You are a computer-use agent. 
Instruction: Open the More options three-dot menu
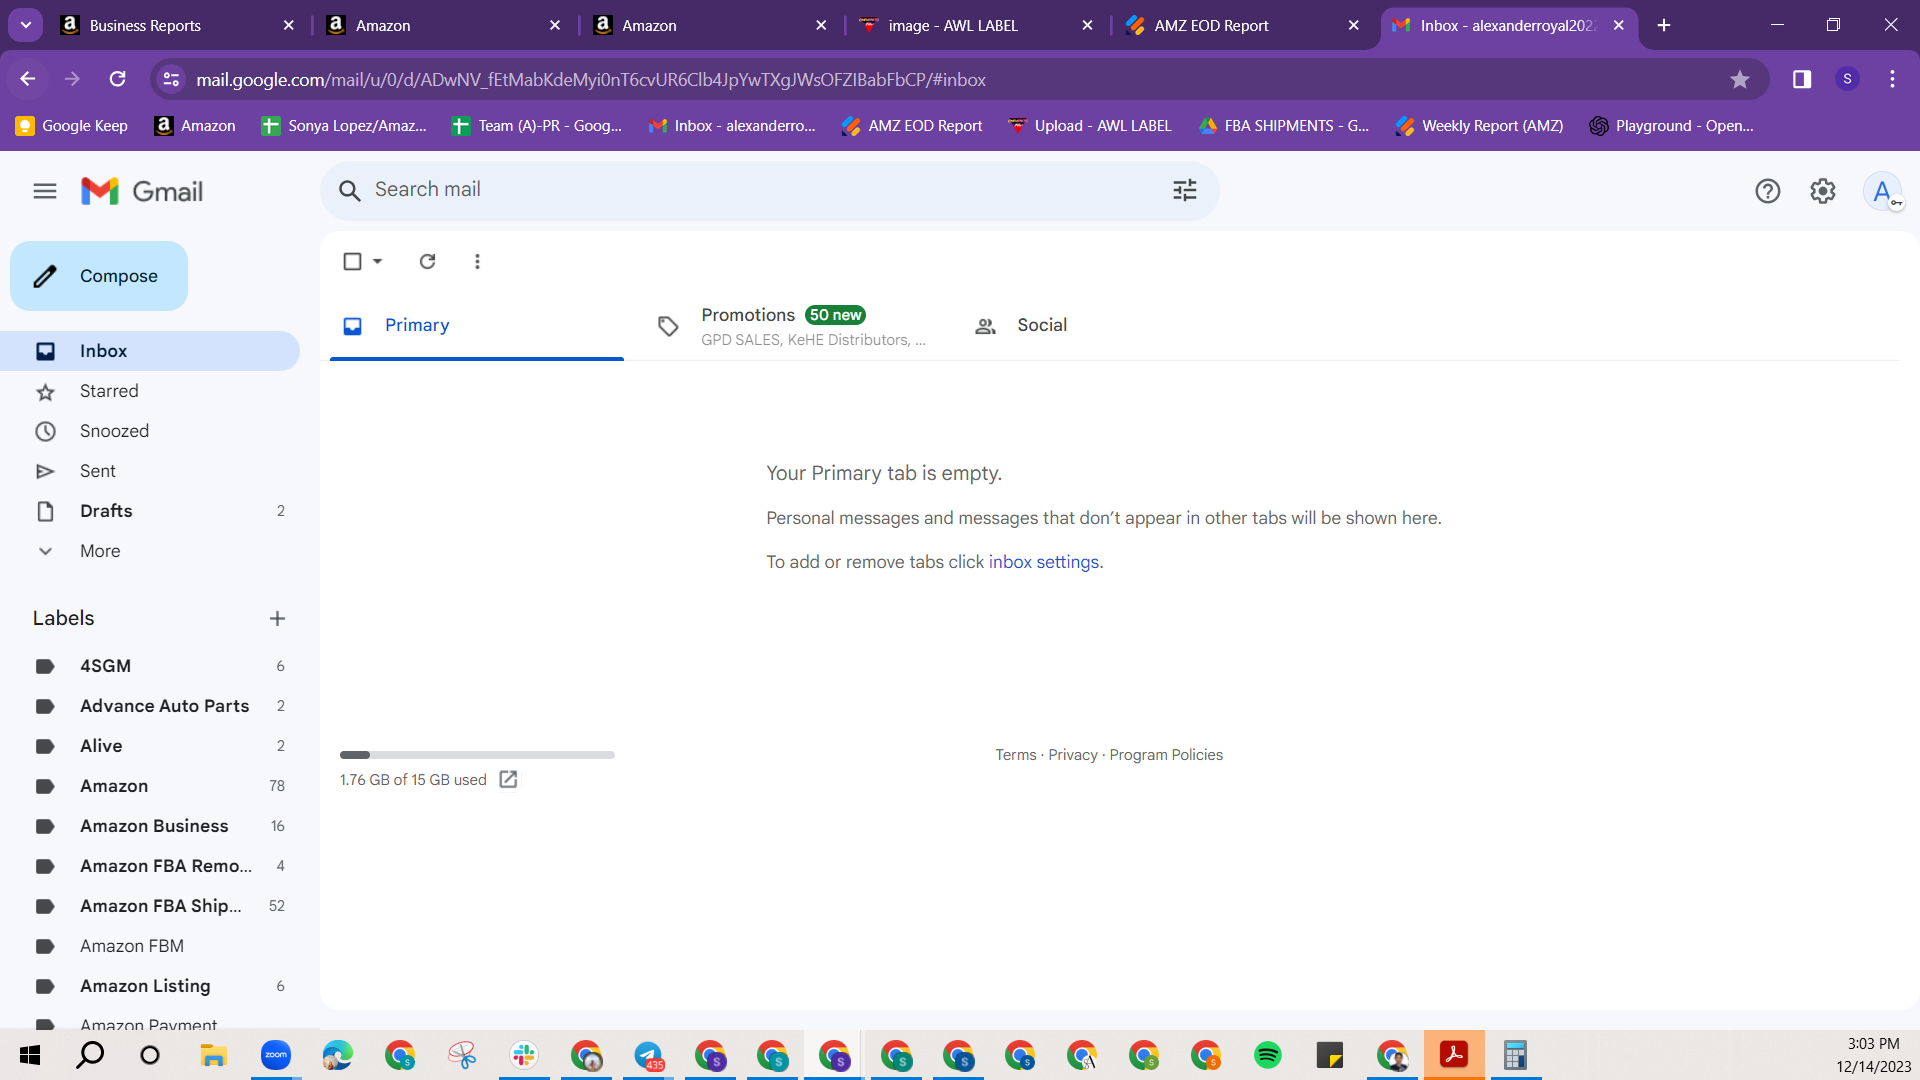click(x=477, y=261)
